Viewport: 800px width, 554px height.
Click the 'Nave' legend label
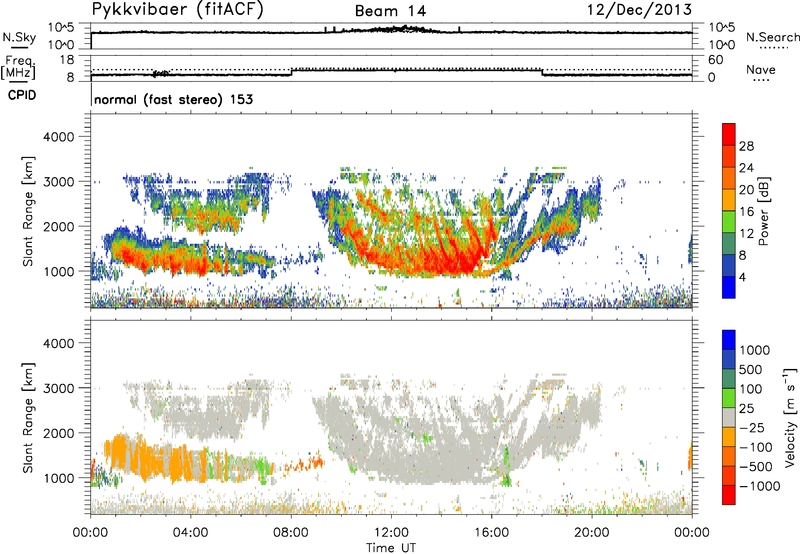[761, 69]
